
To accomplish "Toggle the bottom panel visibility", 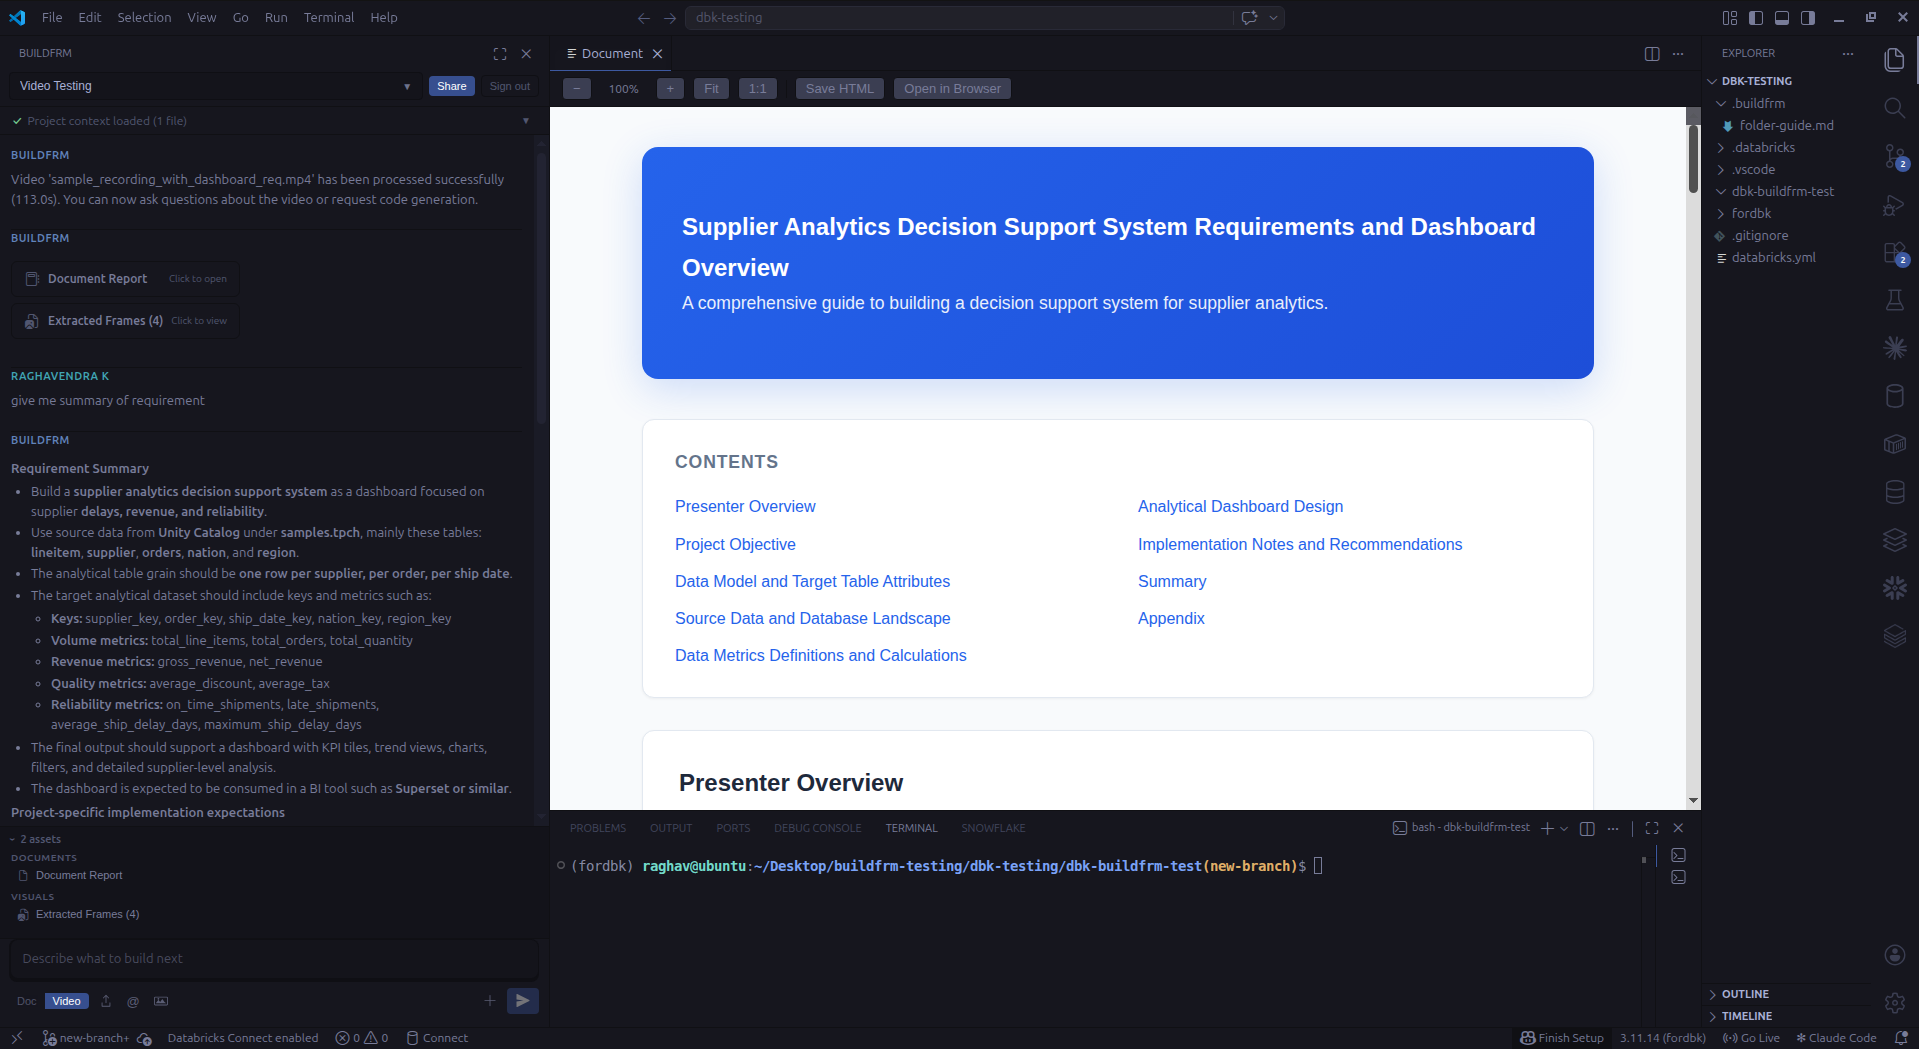I will pos(1782,18).
